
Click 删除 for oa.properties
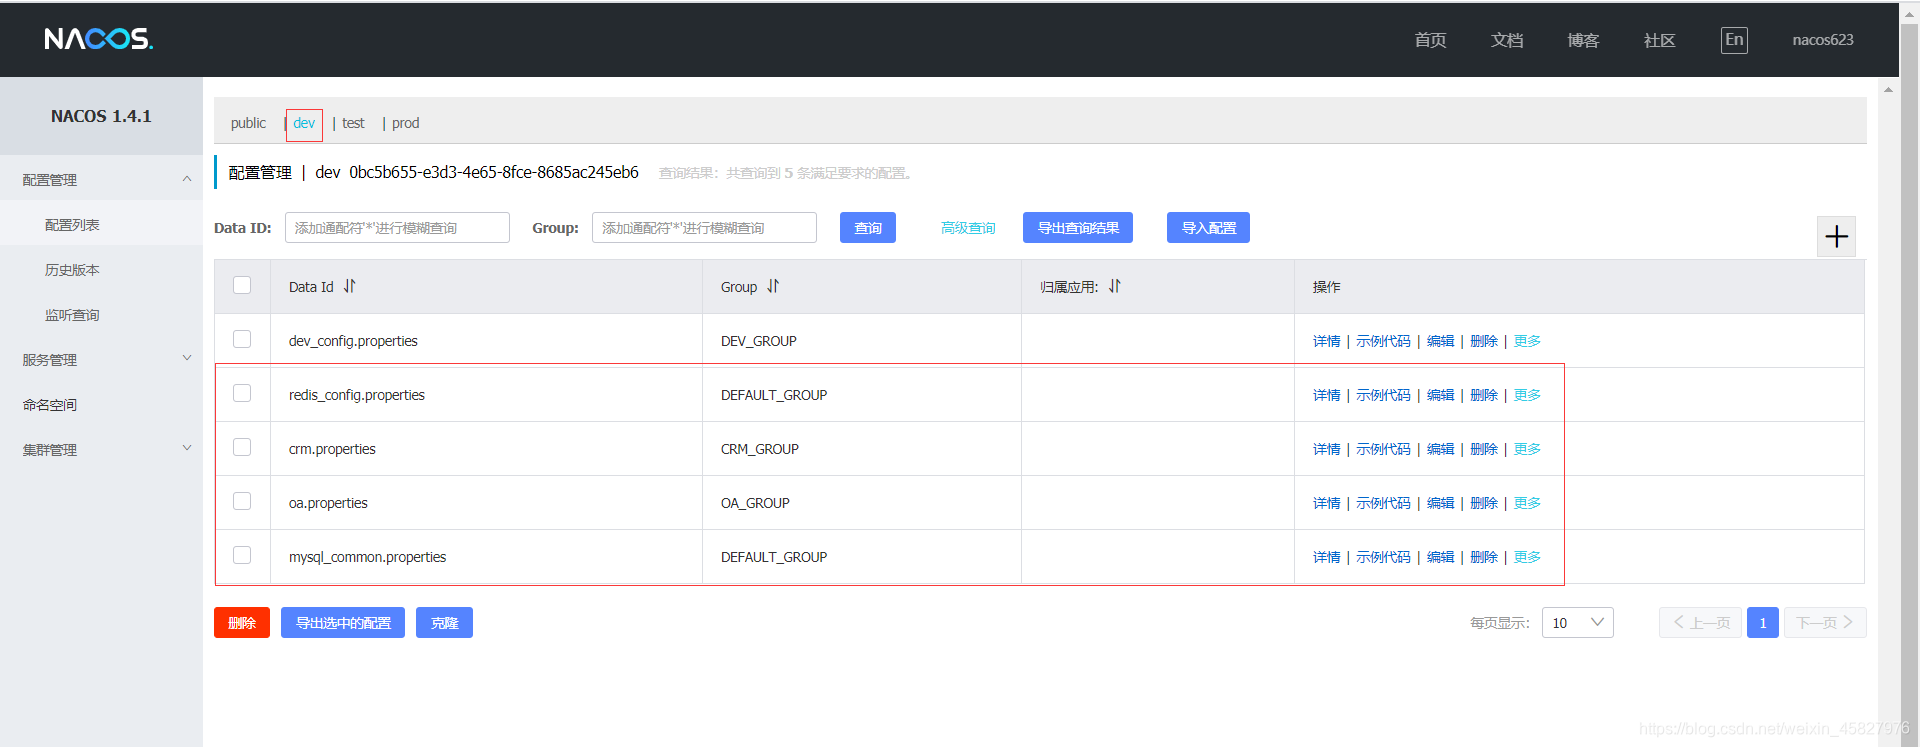[x=1484, y=503]
